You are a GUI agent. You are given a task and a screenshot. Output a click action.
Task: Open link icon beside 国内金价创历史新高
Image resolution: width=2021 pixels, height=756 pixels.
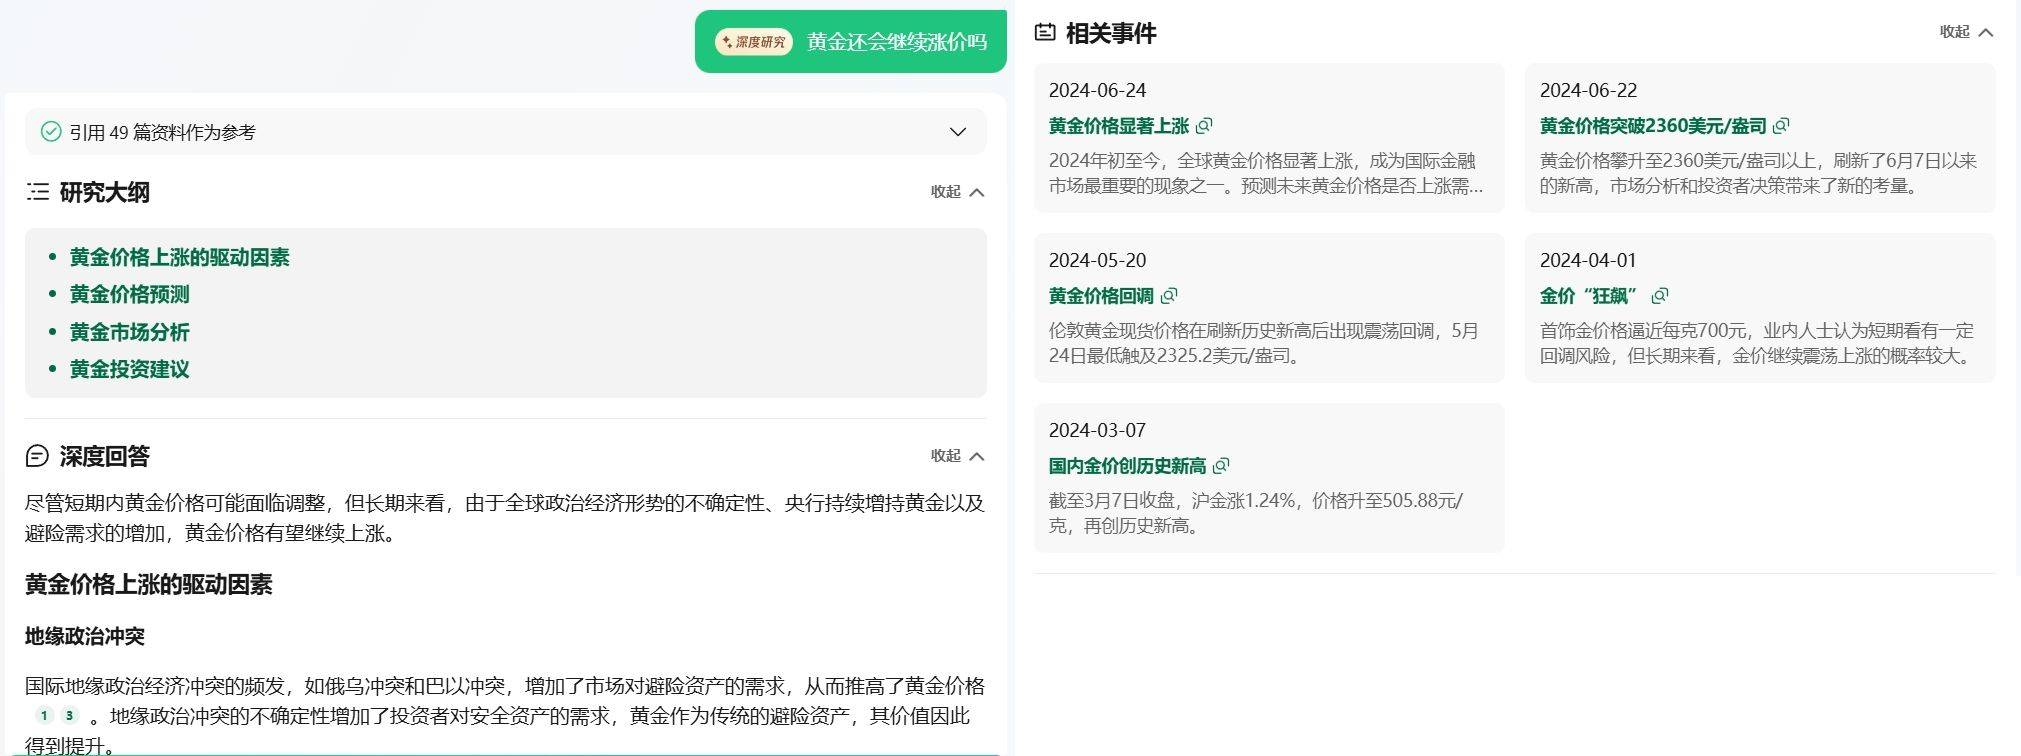1221,466
